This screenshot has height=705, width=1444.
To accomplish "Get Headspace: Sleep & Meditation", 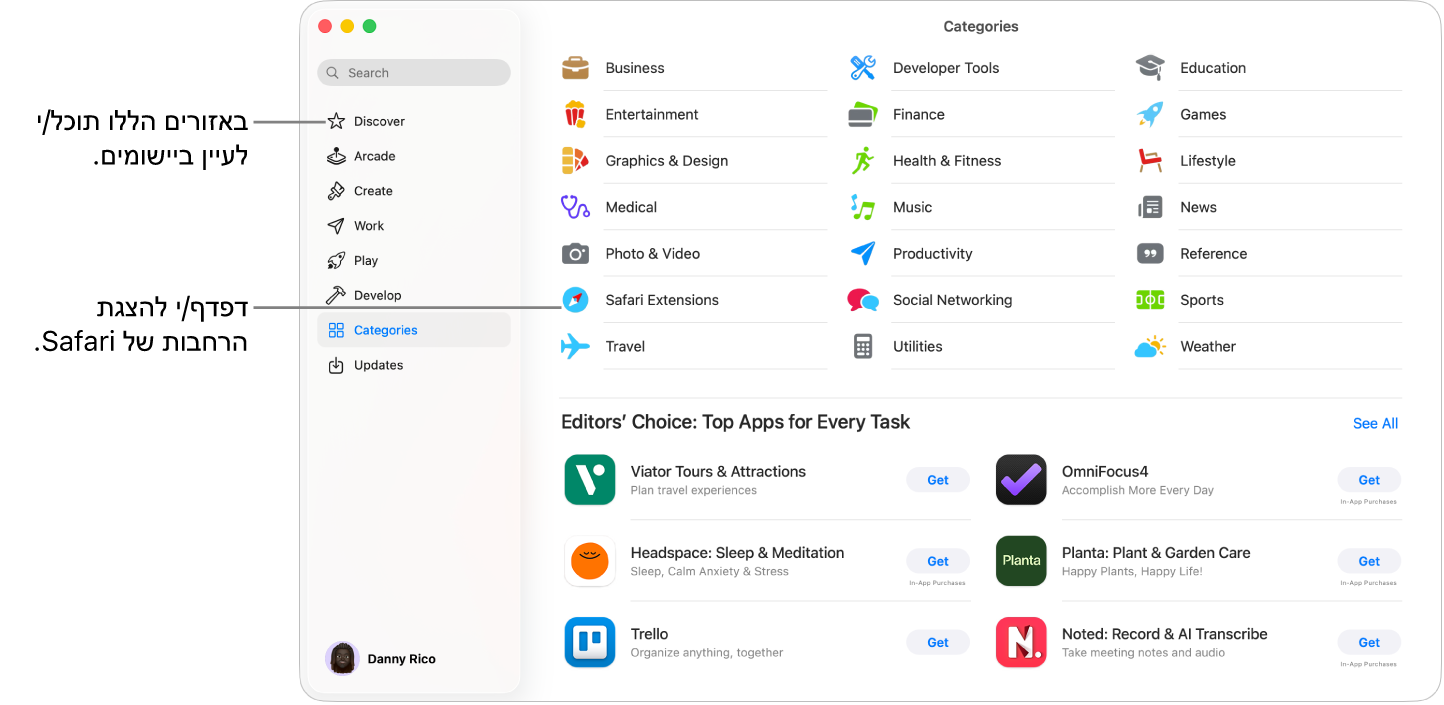I will click(938, 561).
